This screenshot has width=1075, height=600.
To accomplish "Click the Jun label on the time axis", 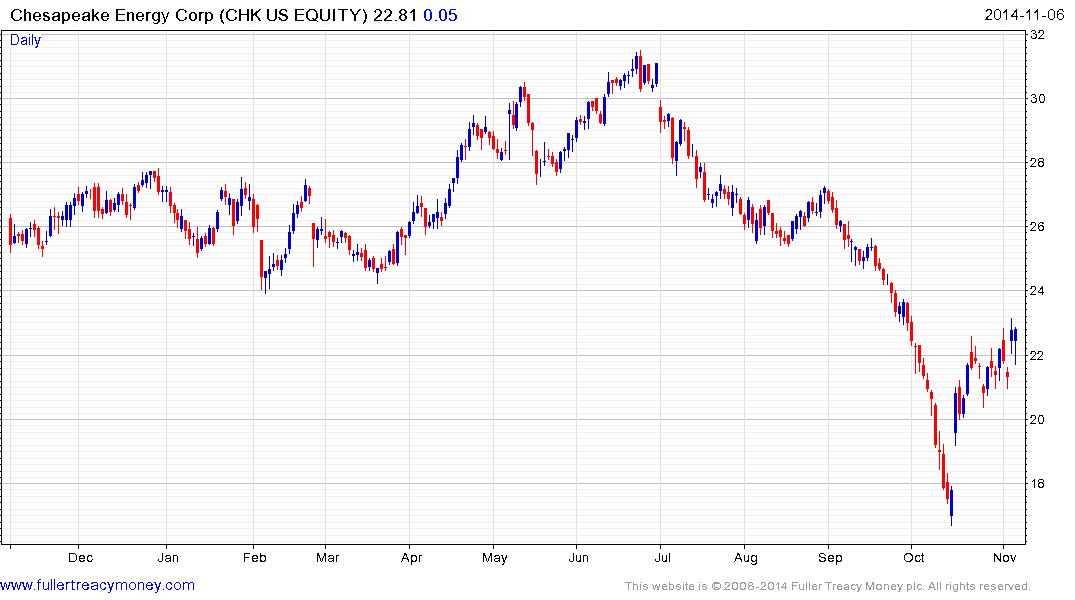I will point(579,557).
